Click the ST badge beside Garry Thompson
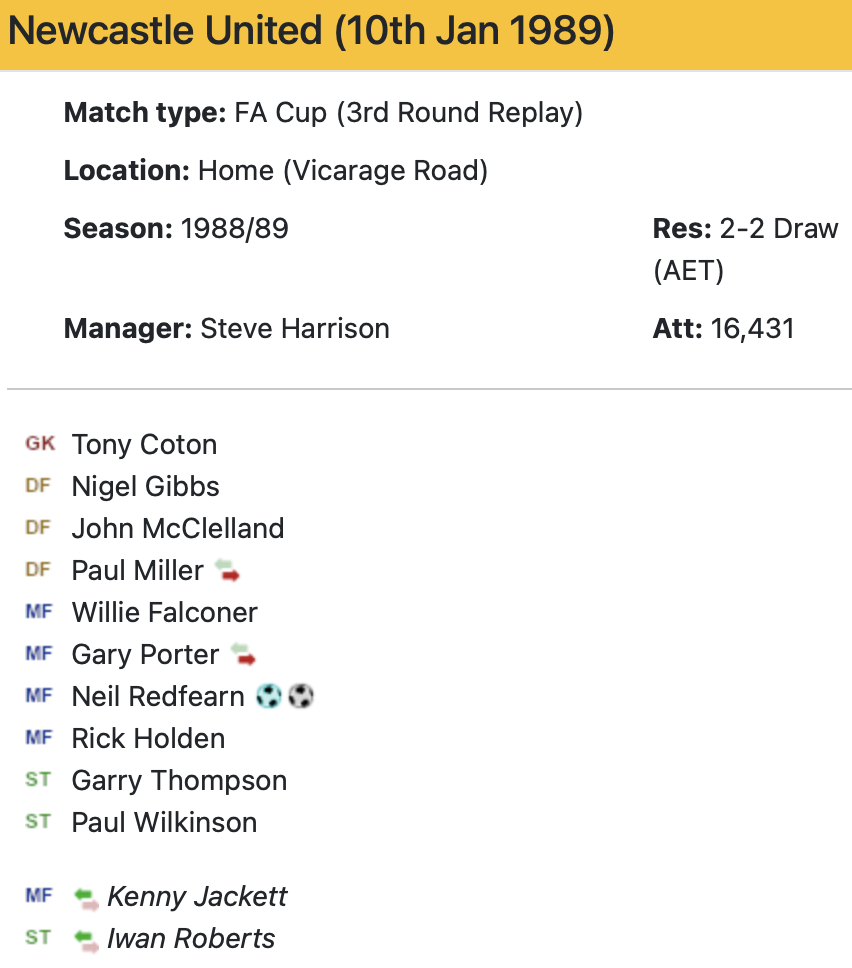The height and width of the screenshot is (968, 852). pos(38,780)
